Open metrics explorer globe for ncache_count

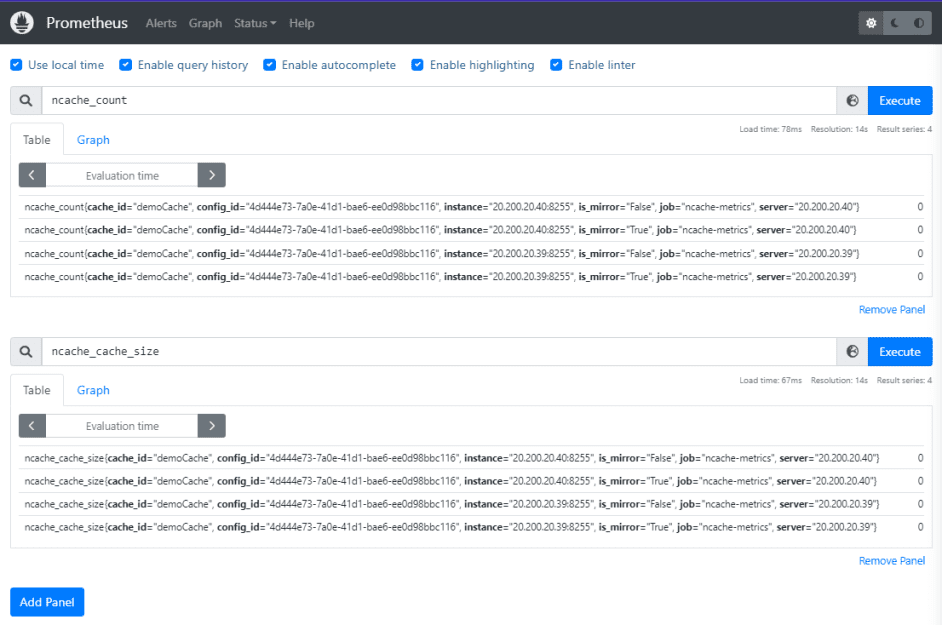[852, 100]
